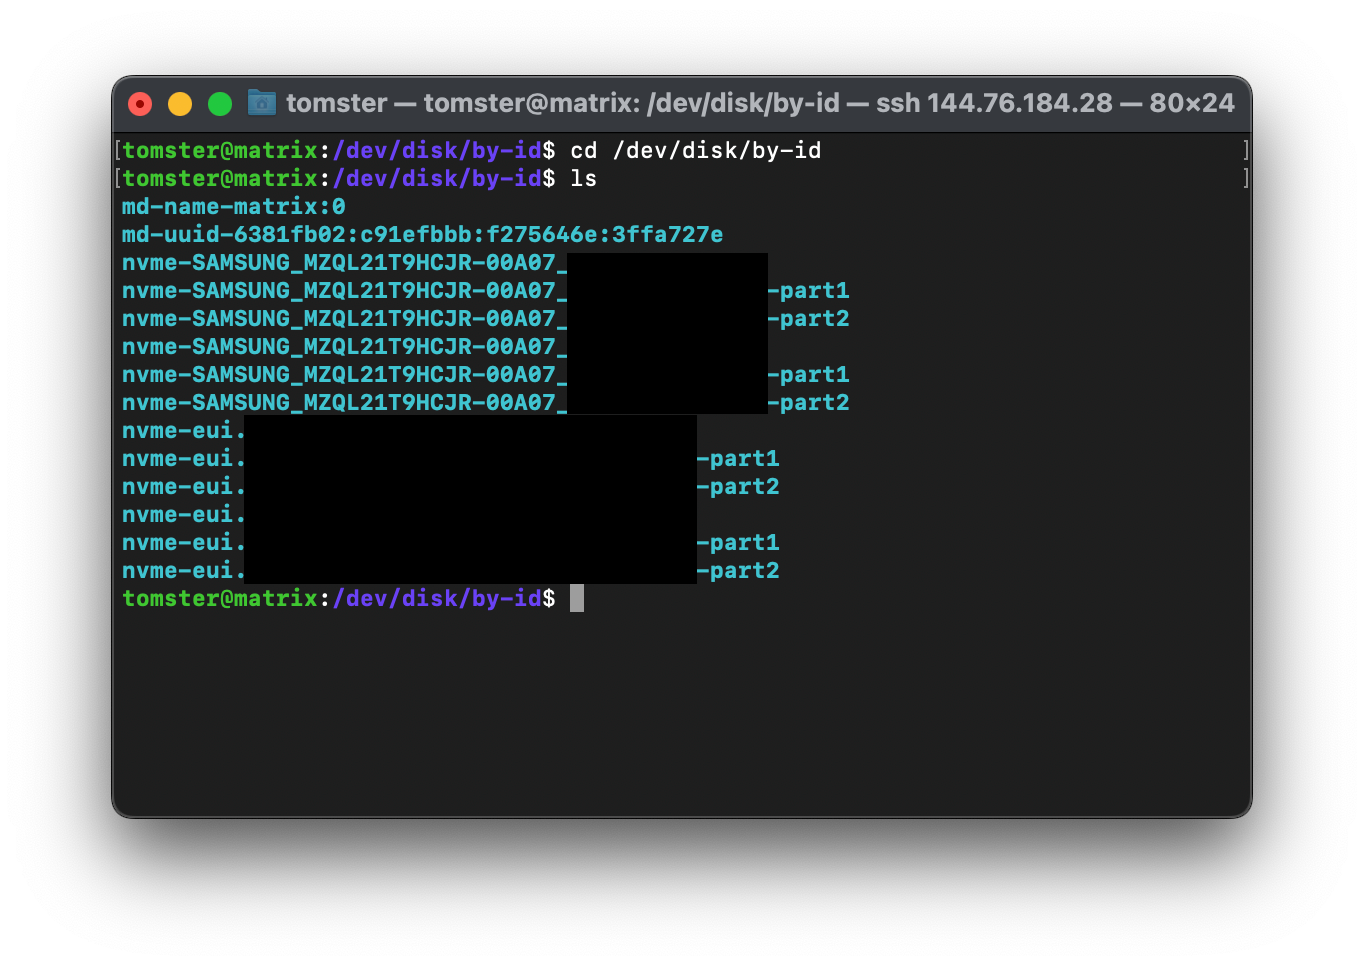Close the terminal window with red button
The width and height of the screenshot is (1364, 966).
click(x=140, y=103)
